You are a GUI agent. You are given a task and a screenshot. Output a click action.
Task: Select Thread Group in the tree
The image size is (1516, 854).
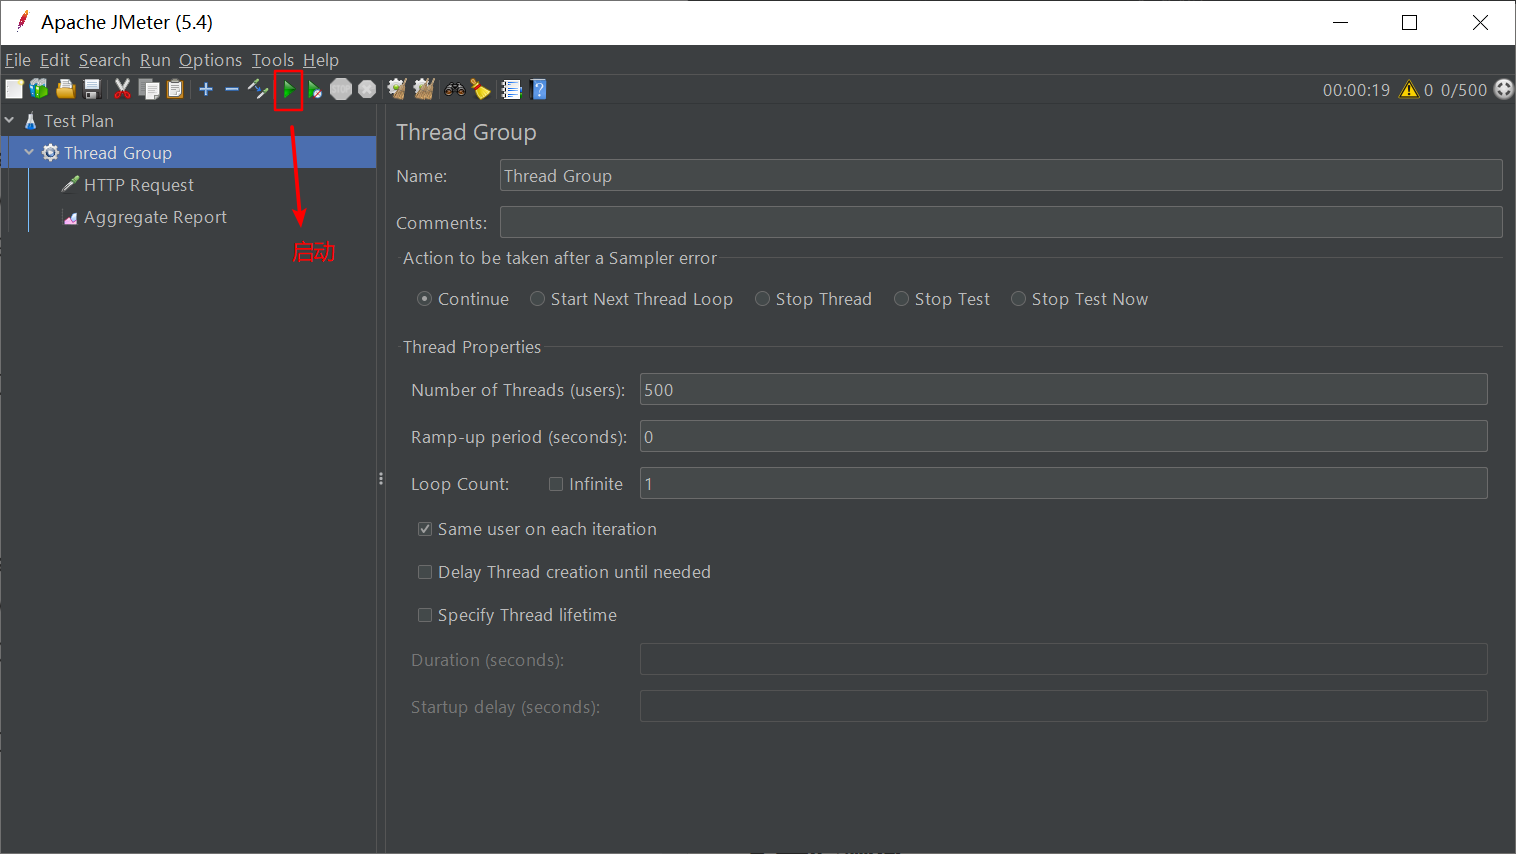click(x=118, y=153)
